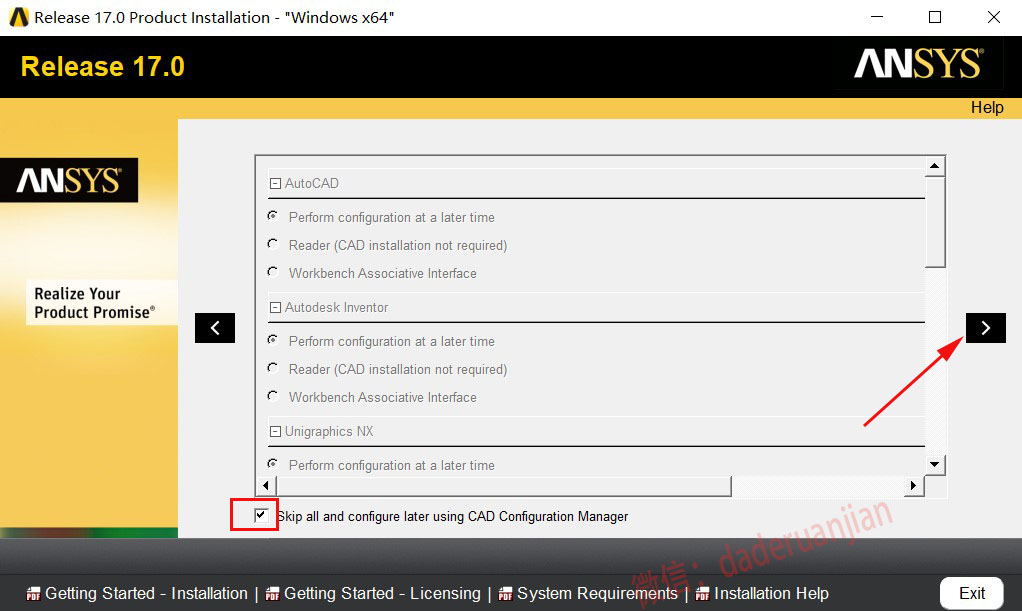Click the Exit button
This screenshot has width=1022, height=611.
971,593
